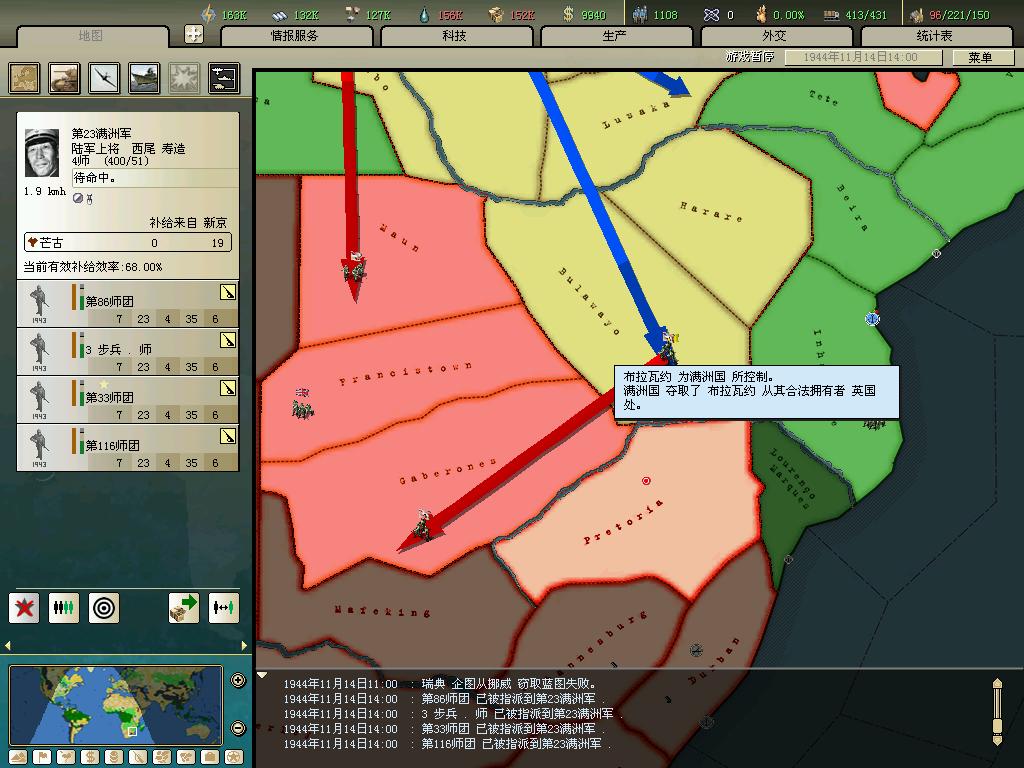
Task: Click the industrial capacity factory icon
Action: (916, 14)
